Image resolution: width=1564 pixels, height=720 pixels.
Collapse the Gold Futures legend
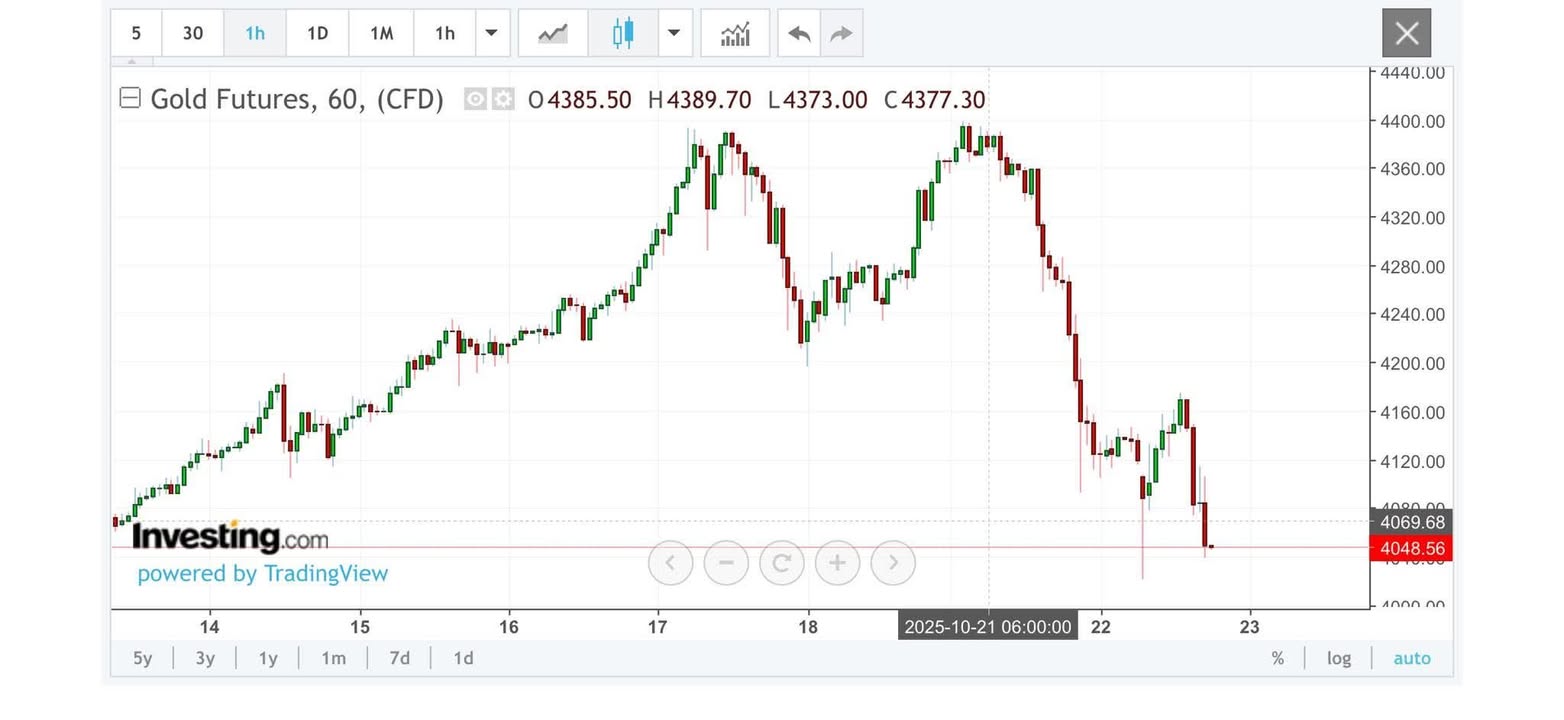point(129,98)
